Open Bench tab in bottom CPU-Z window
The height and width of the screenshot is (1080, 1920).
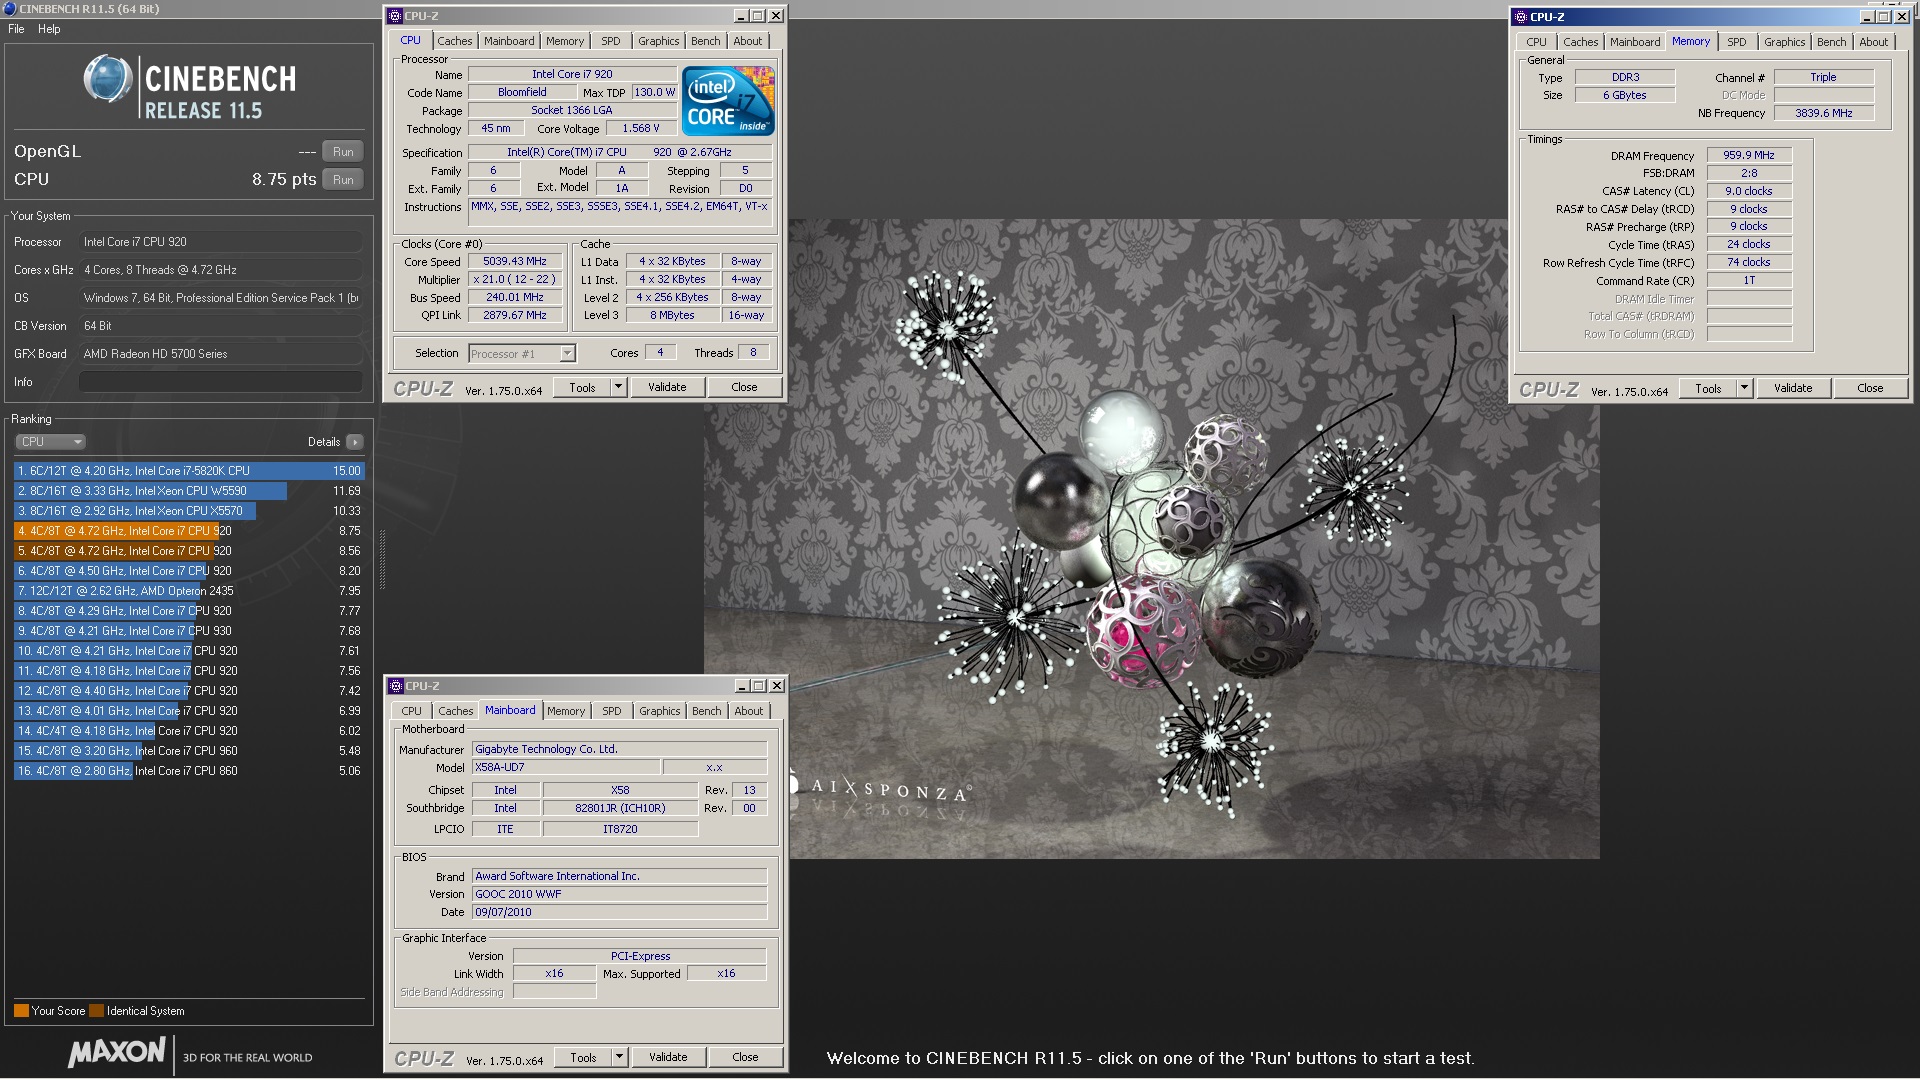(x=707, y=711)
